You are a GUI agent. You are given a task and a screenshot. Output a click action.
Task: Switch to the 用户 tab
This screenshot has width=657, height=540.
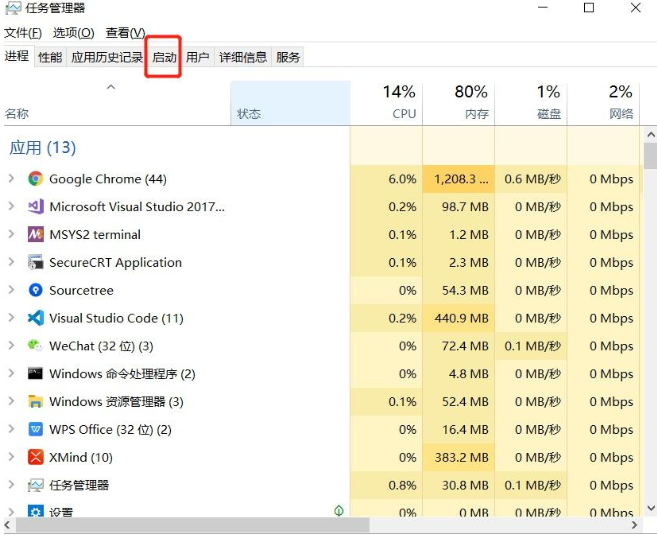tap(197, 57)
